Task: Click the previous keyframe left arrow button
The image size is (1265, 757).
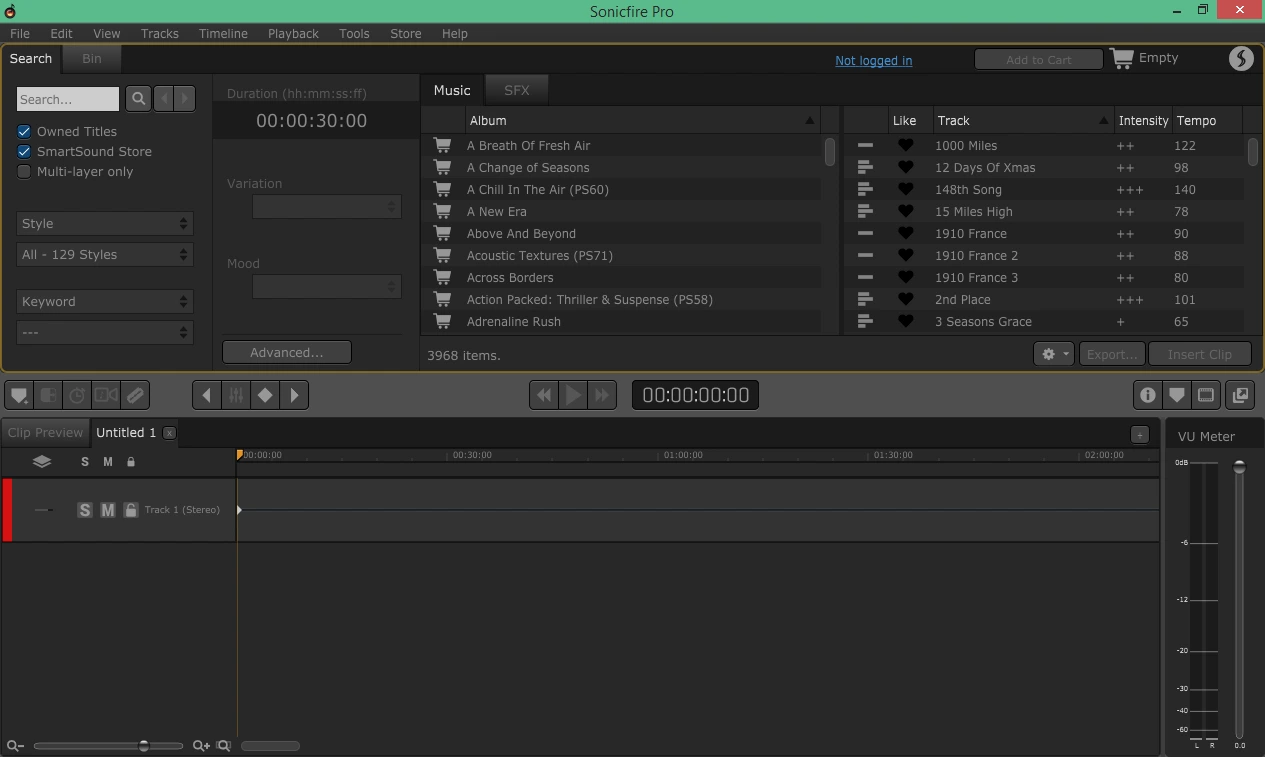Action: (207, 395)
